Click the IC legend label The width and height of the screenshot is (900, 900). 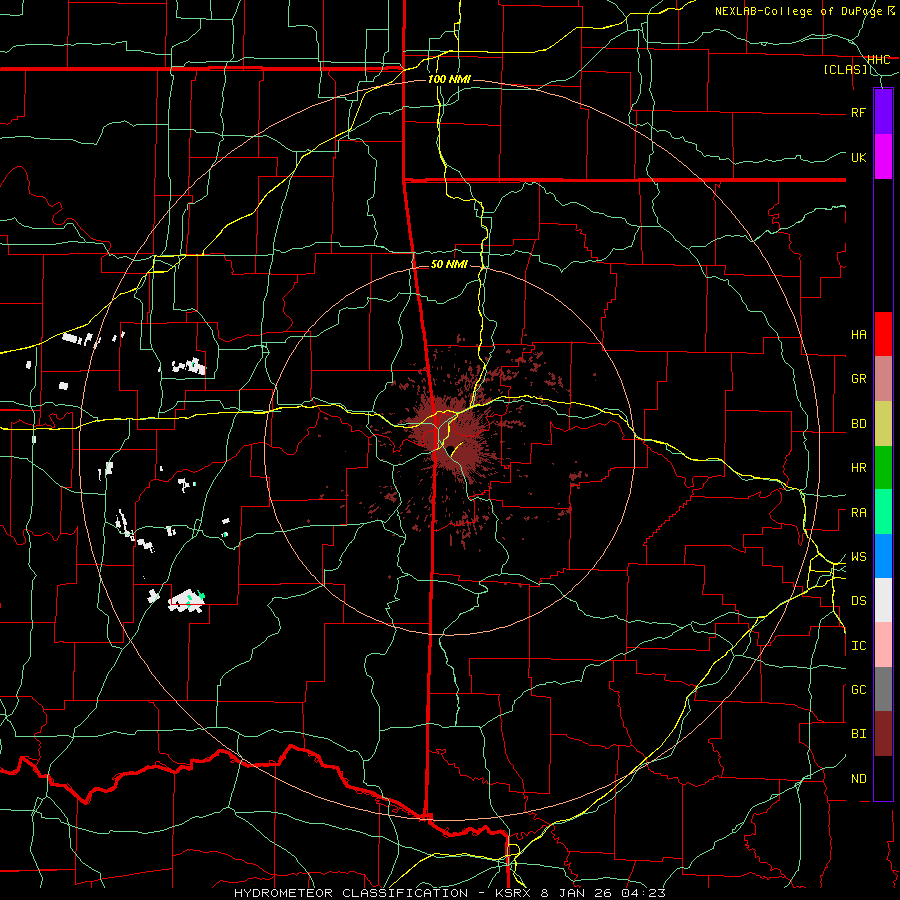click(858, 646)
